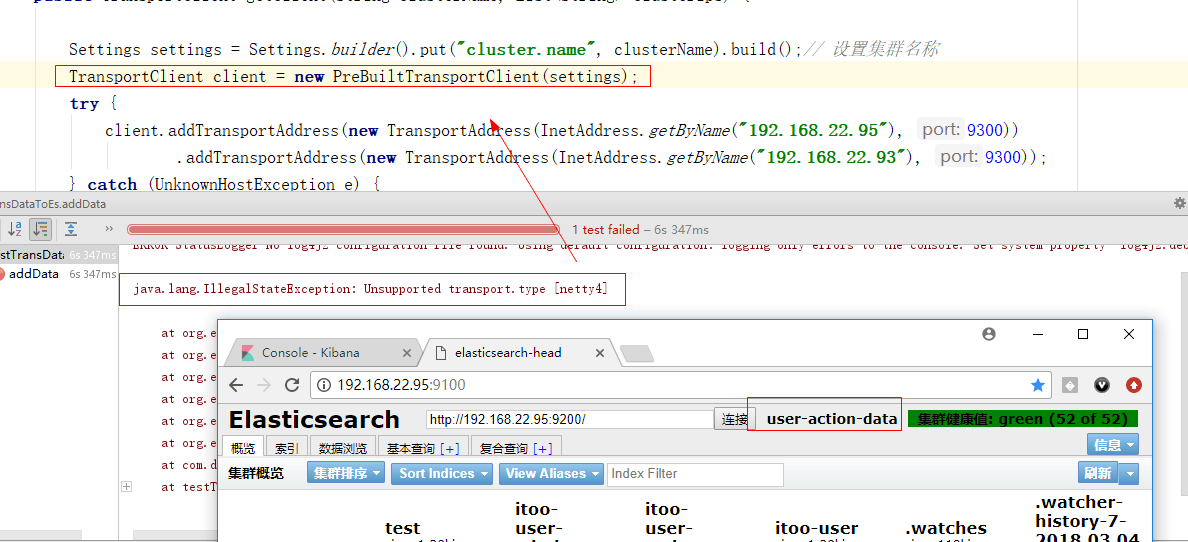
Task: Click the PreBuiltTransportClient code line
Action: 353,77
